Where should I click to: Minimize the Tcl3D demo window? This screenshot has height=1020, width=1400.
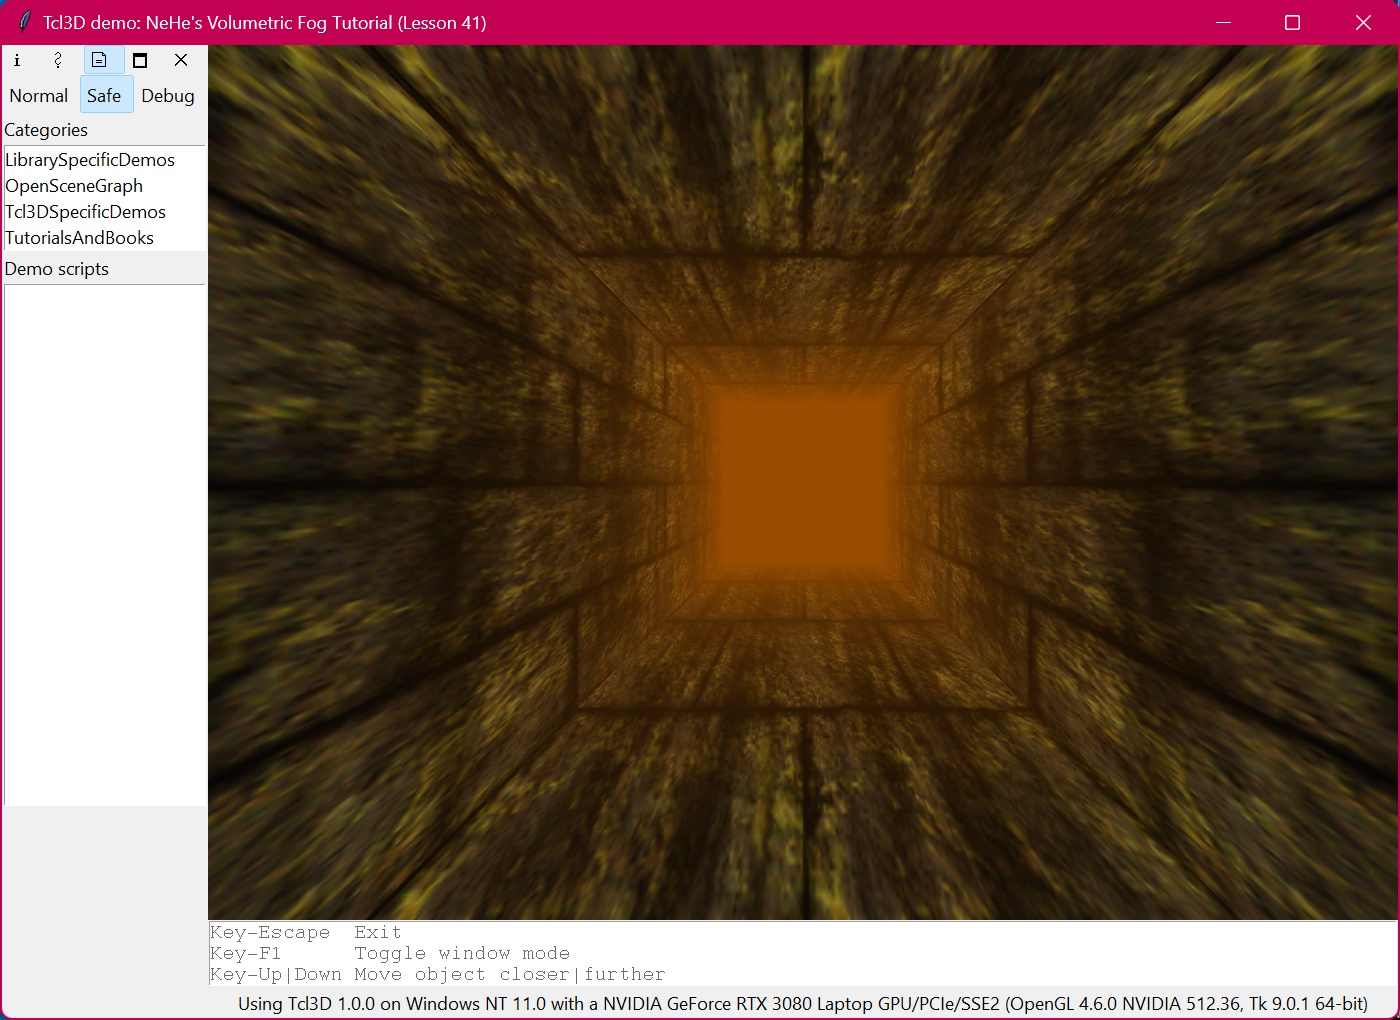coord(1223,22)
